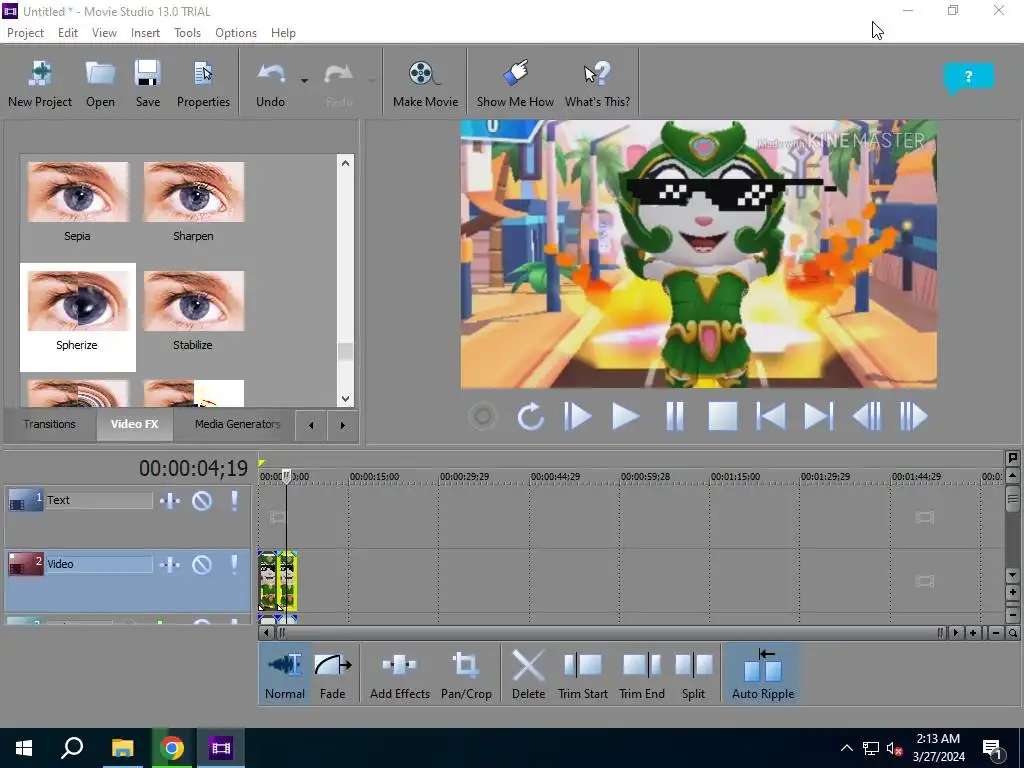Open project Properties
Image resolution: width=1024 pixels, height=768 pixels.
pyautogui.click(x=203, y=84)
